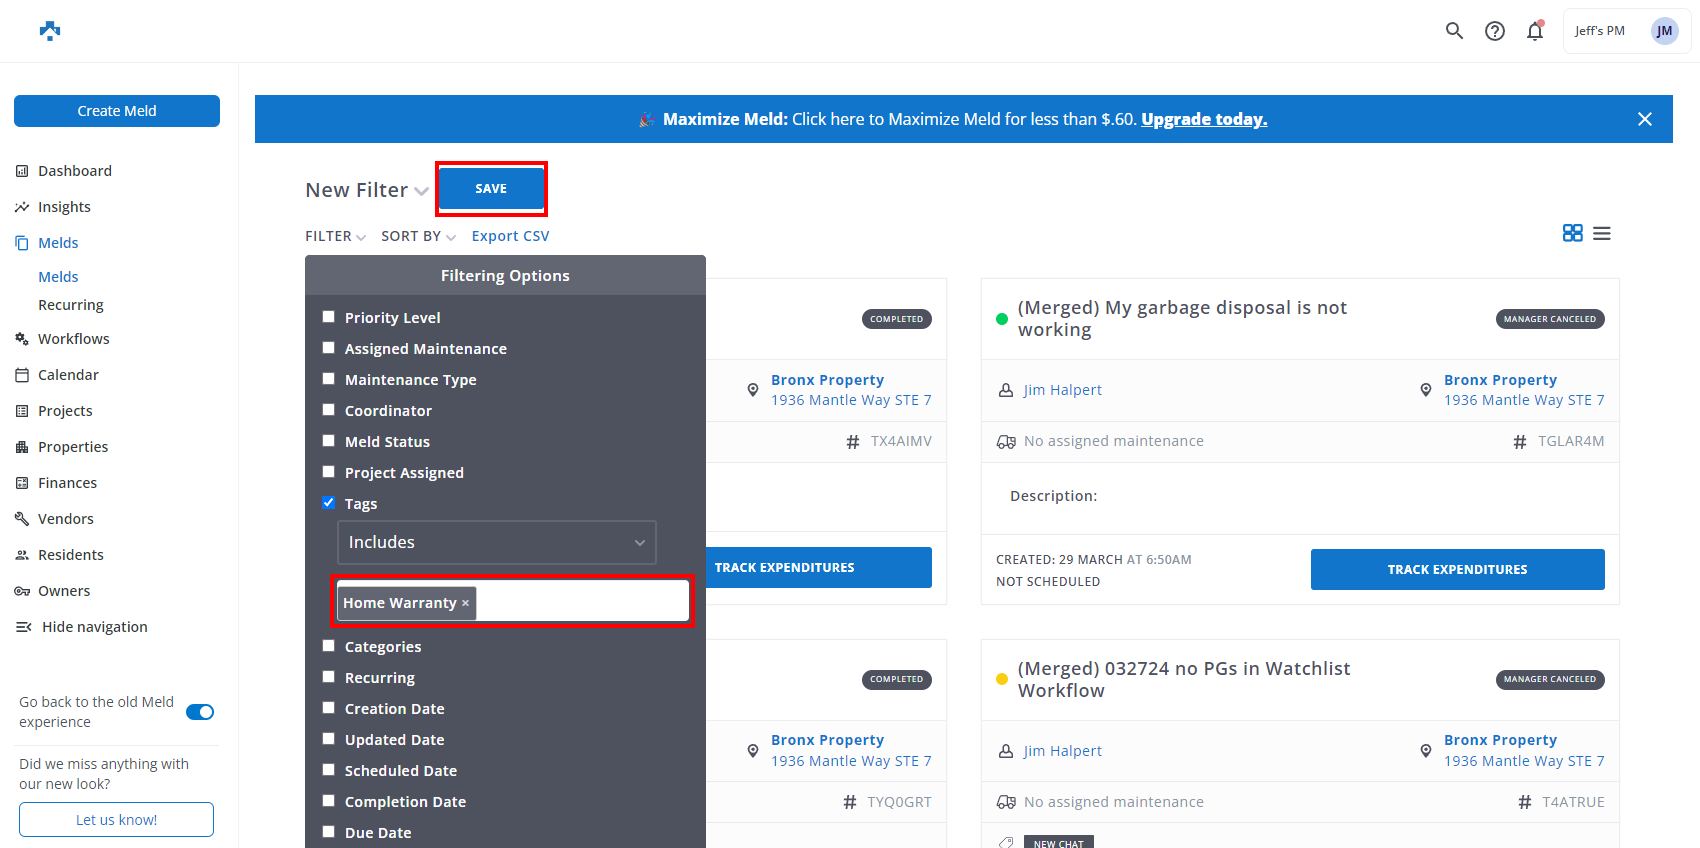Click the help question mark icon
Viewport: 1700px width, 848px height.
1494,31
